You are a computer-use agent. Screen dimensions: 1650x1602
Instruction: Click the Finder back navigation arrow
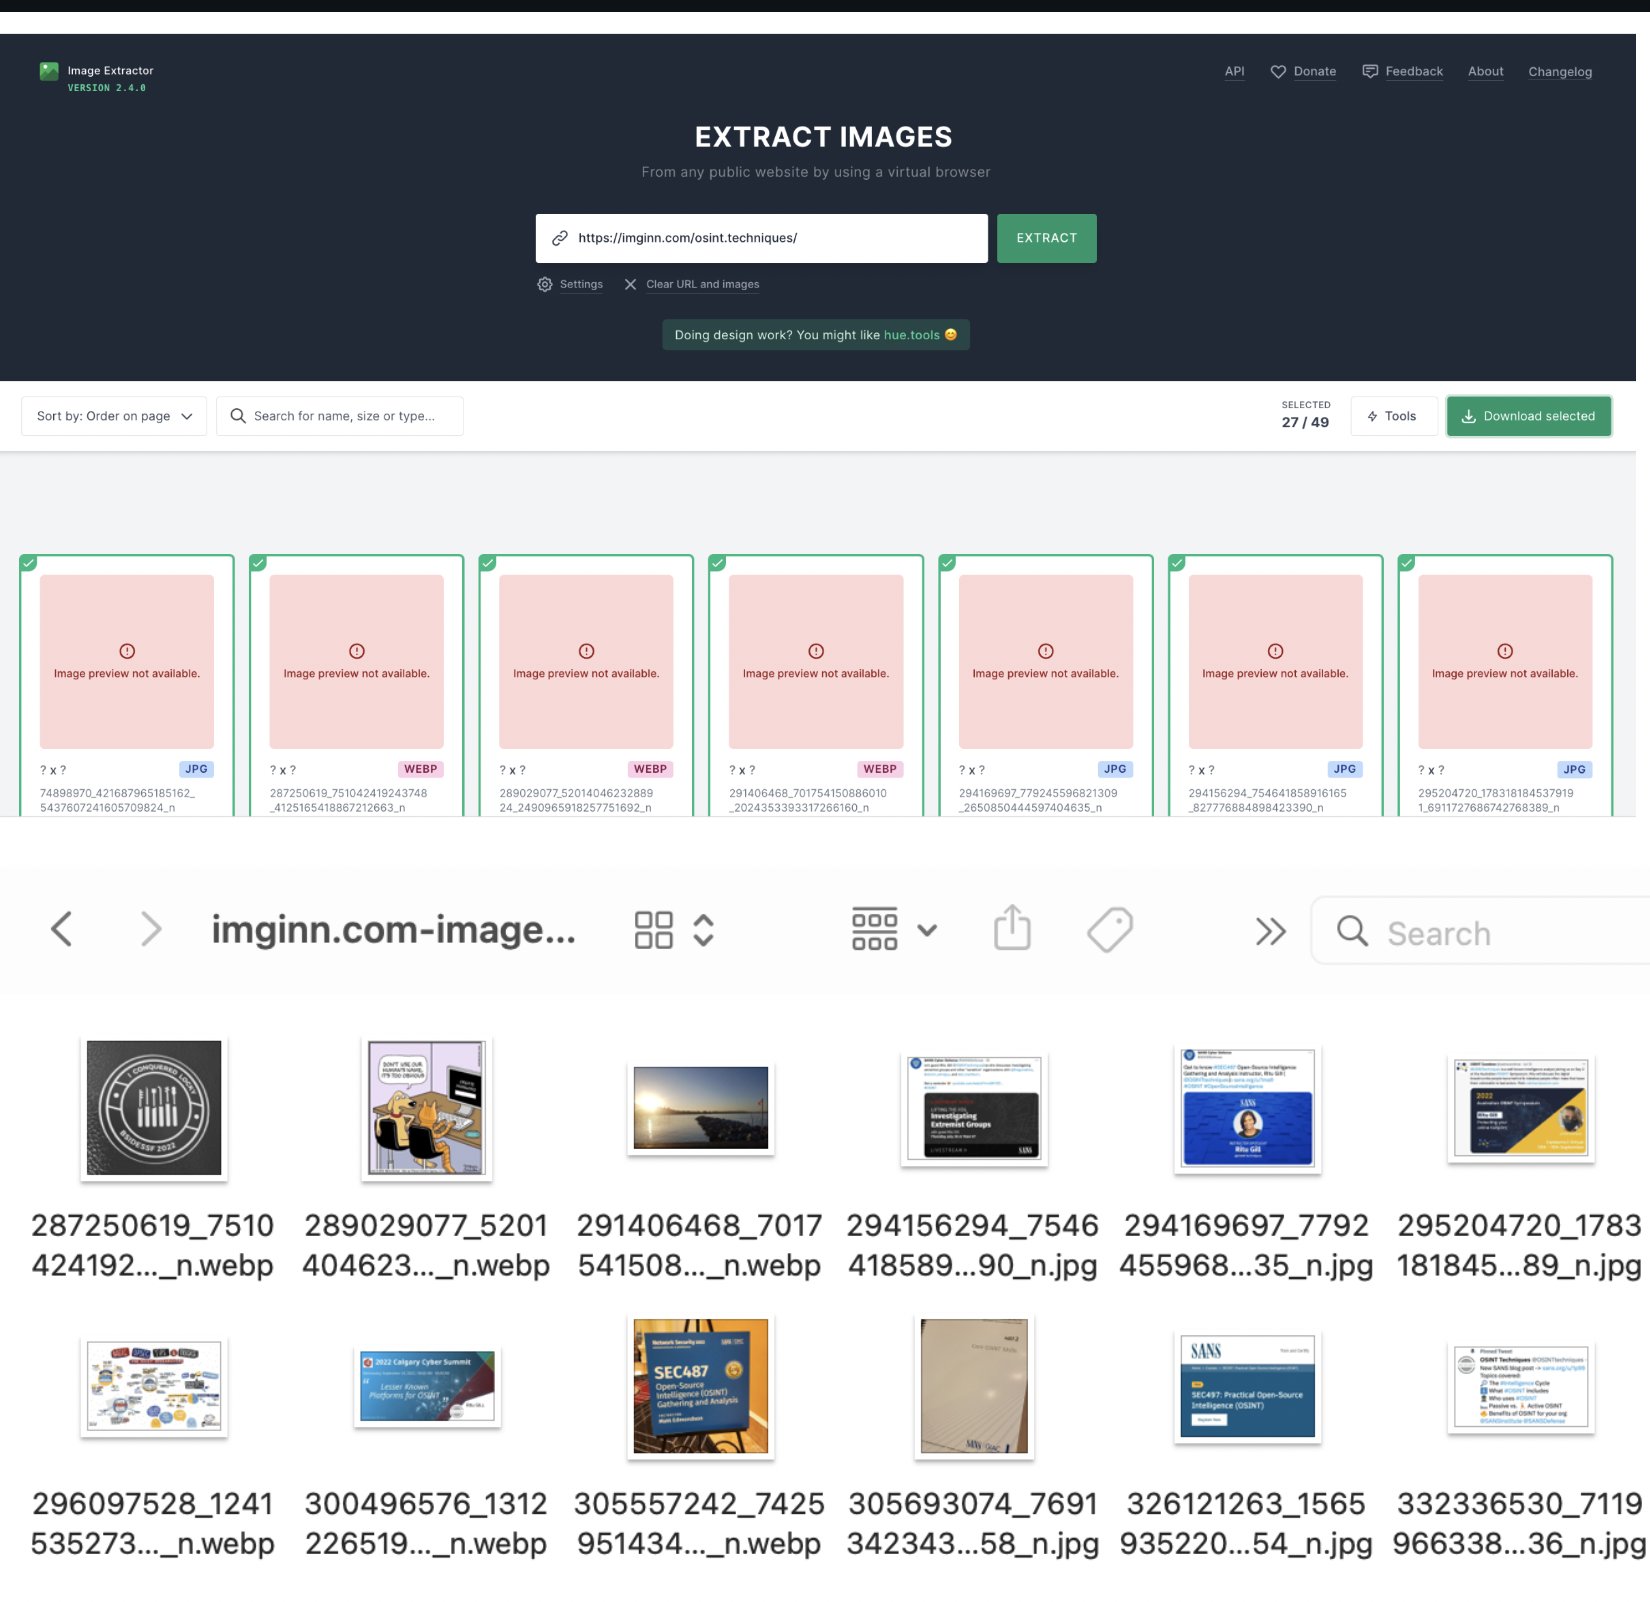tap(61, 928)
